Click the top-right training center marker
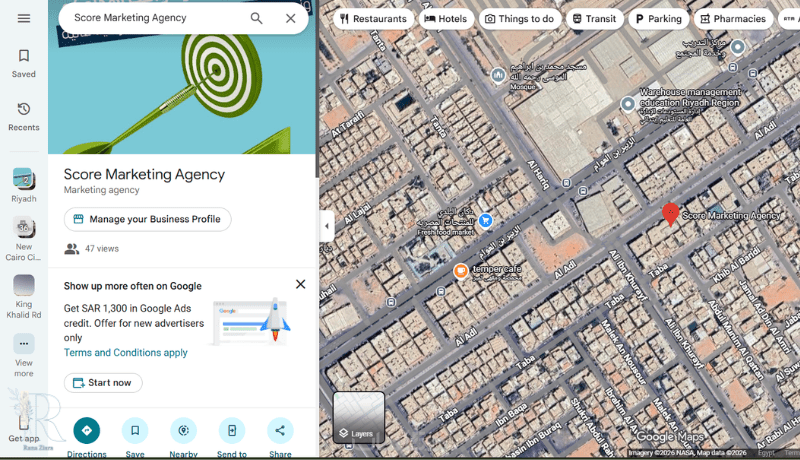 737,47
